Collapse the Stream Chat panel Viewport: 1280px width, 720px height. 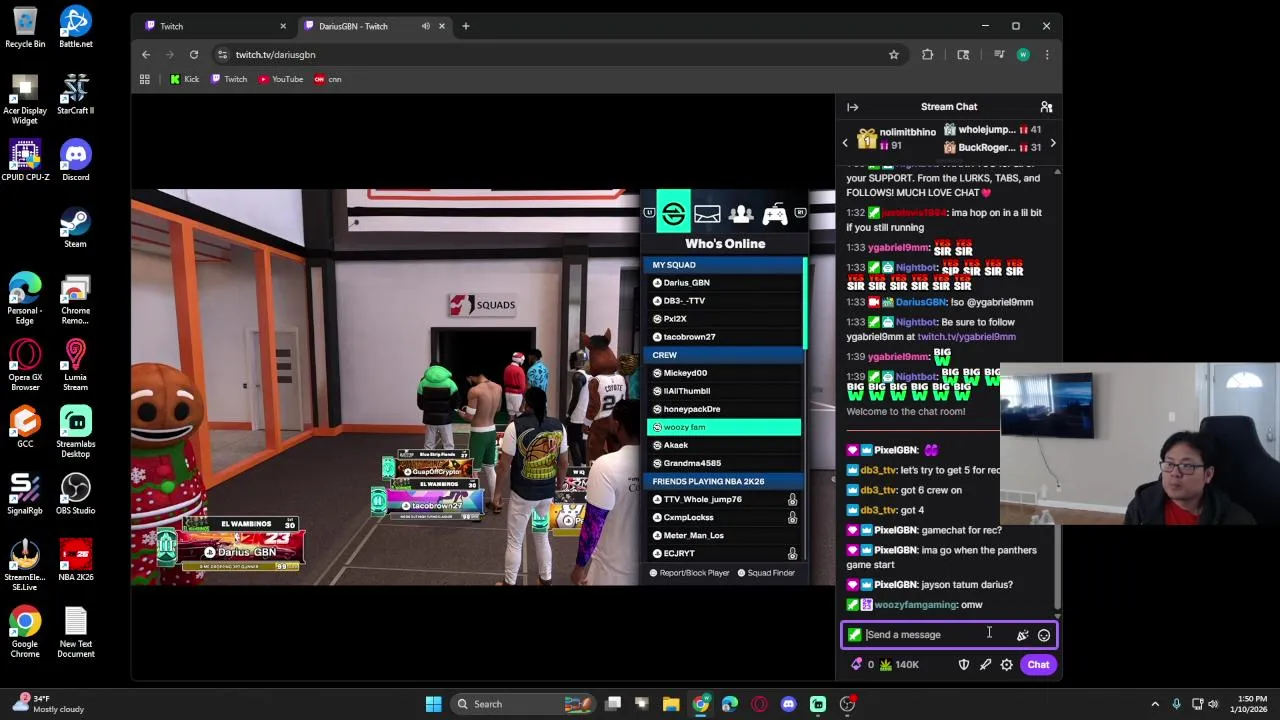[x=852, y=107]
